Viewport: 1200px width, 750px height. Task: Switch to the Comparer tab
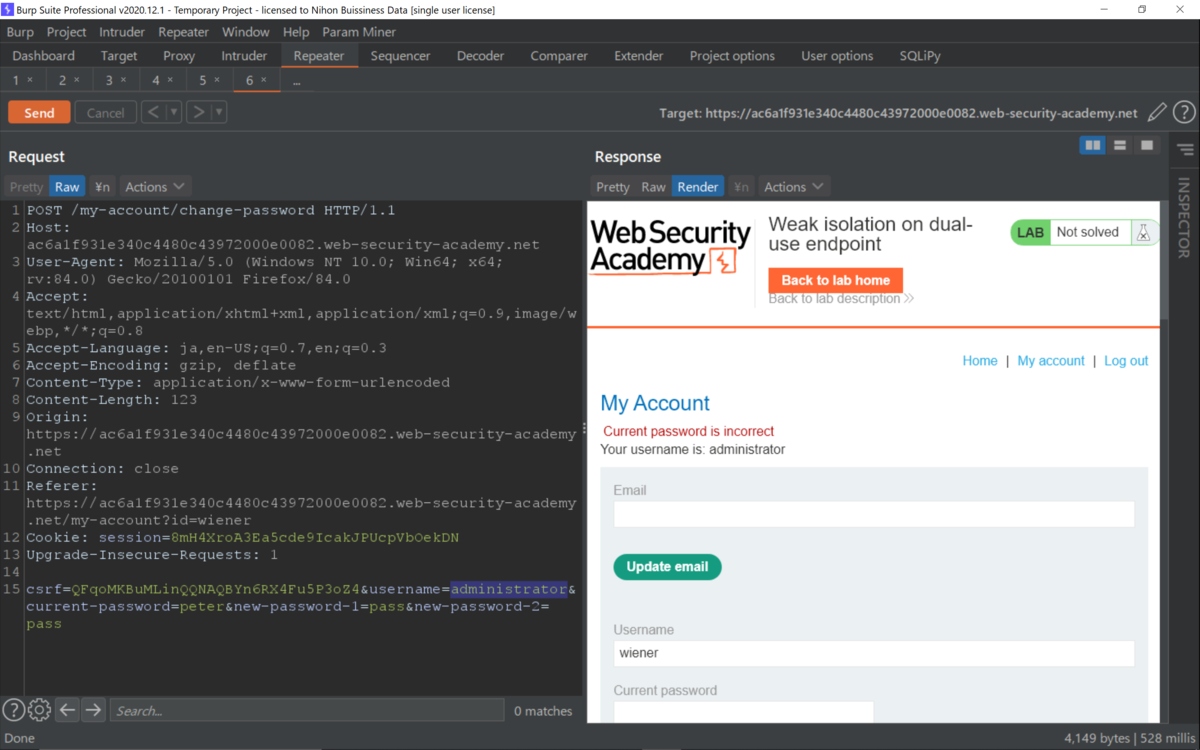coord(559,56)
